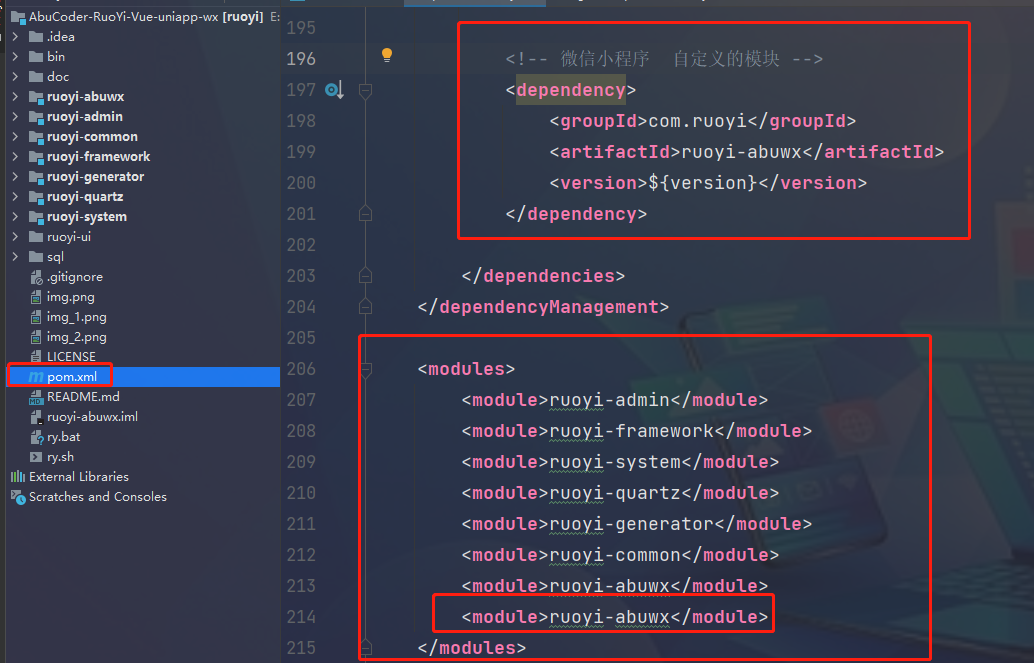Click ruoyi-abuwx module entry on line 214
The height and width of the screenshot is (663, 1034).
tap(615, 617)
